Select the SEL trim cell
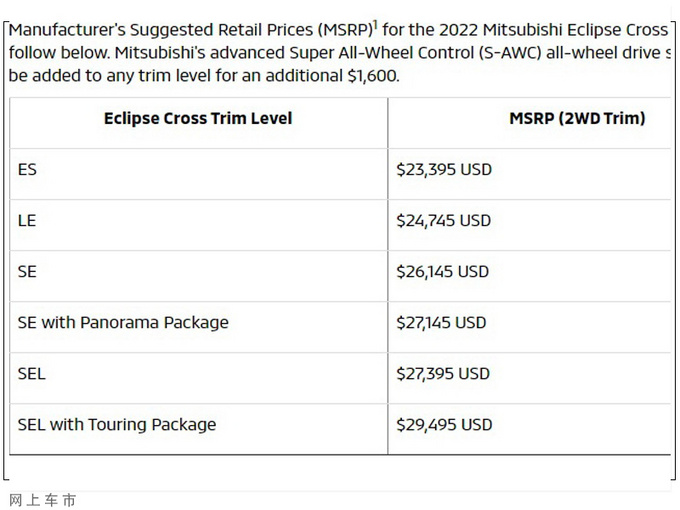This screenshot has width=680, height=510. point(32,374)
